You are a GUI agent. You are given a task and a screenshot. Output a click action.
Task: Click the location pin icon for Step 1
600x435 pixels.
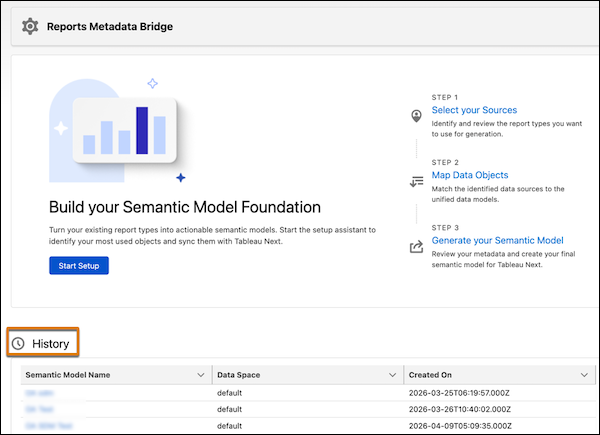pyautogui.click(x=416, y=116)
